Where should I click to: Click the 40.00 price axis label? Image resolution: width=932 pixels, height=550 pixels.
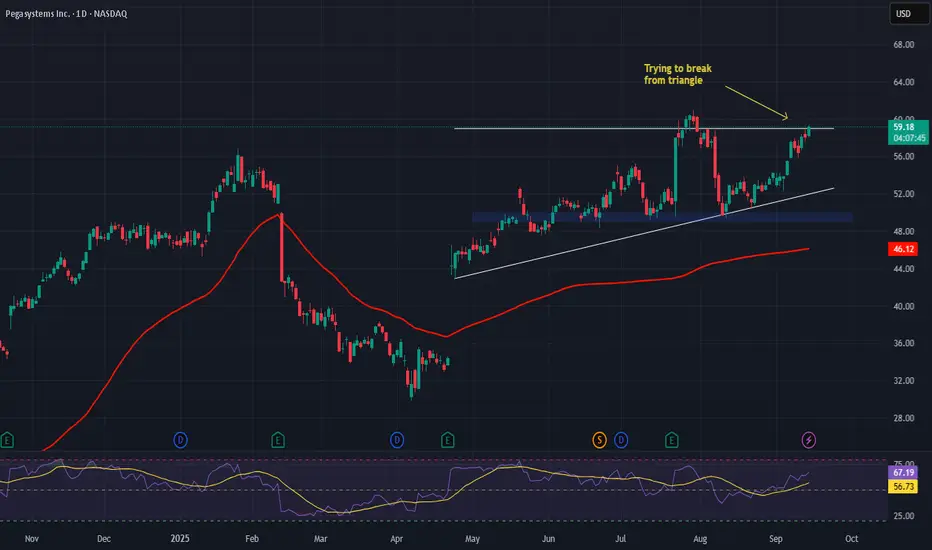(x=903, y=306)
